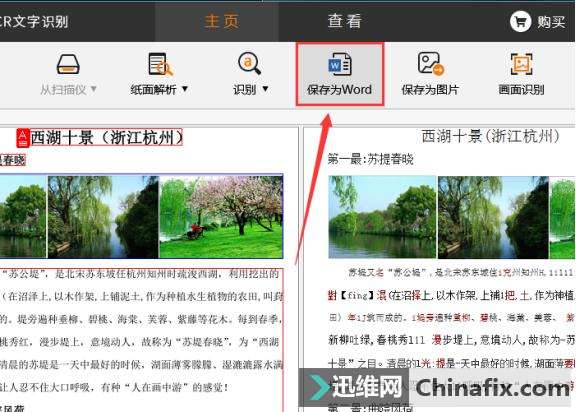Viewport: 576px width, 412px height.
Task: Click the recognized title 西湖十景 in result pane
Action: click(x=490, y=136)
